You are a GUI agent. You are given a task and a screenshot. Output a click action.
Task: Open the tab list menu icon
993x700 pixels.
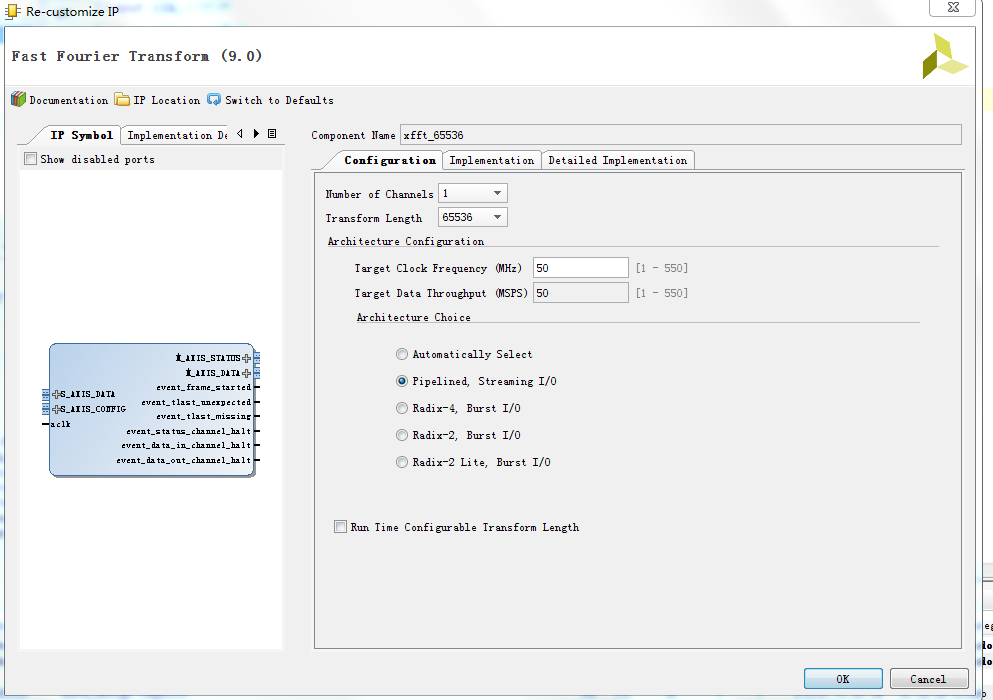pos(272,134)
